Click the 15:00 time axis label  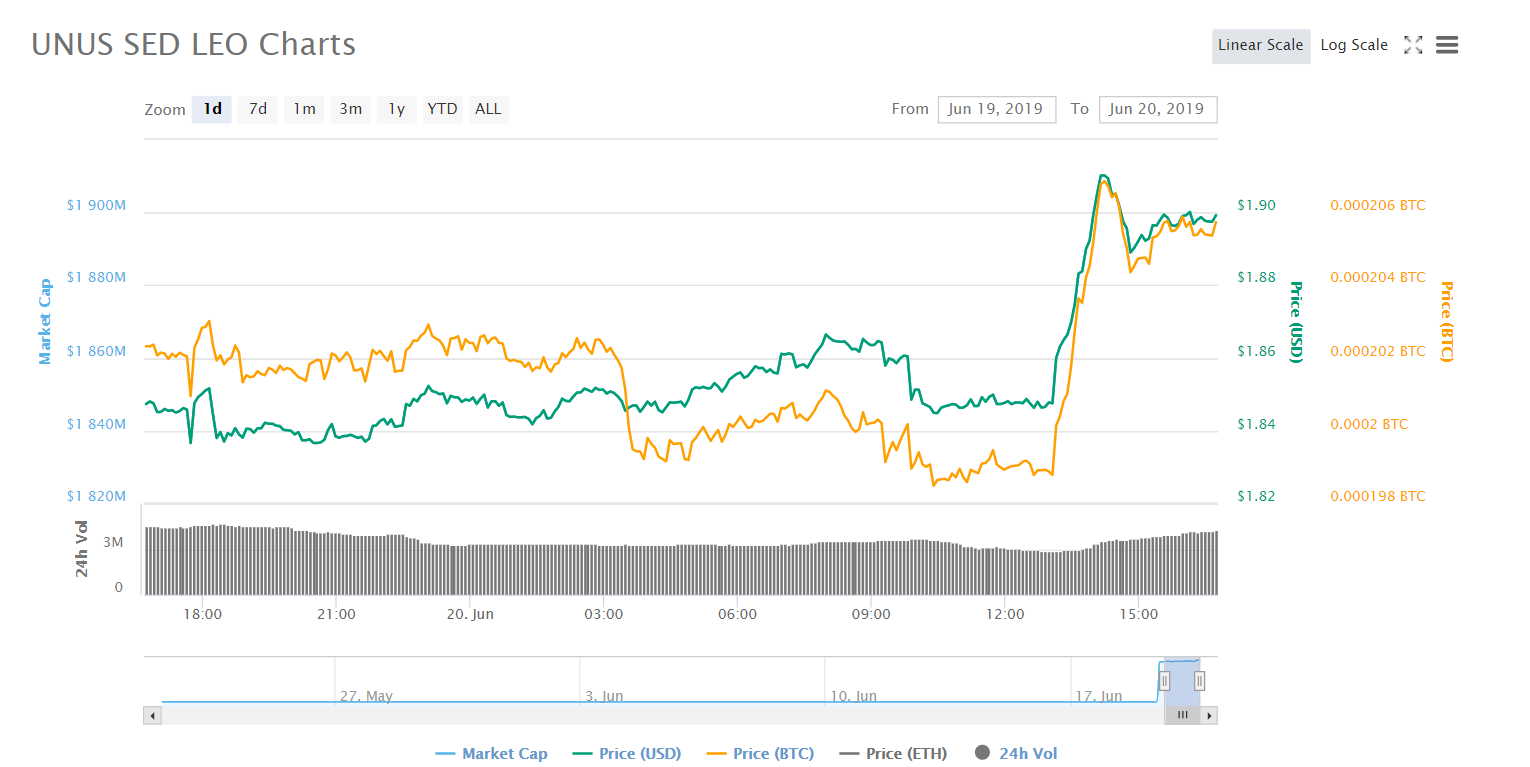(1139, 615)
